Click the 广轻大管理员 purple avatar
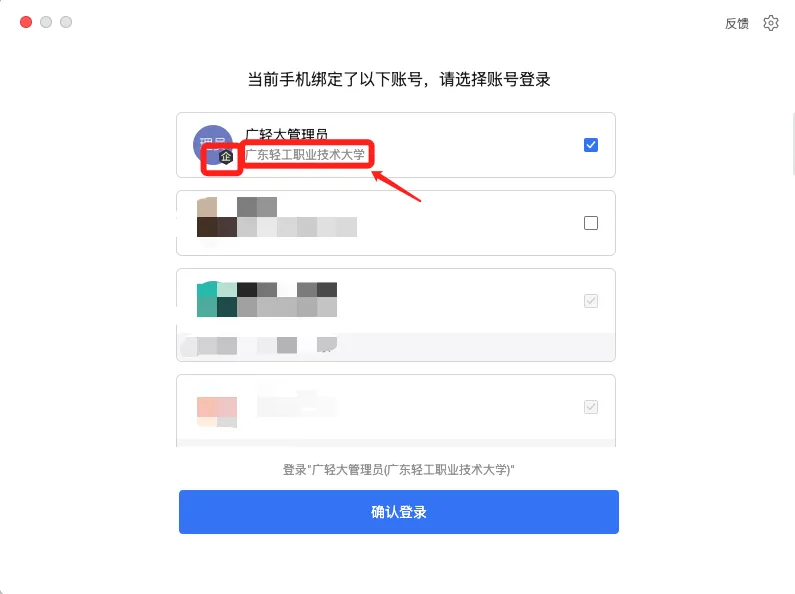 [x=213, y=144]
